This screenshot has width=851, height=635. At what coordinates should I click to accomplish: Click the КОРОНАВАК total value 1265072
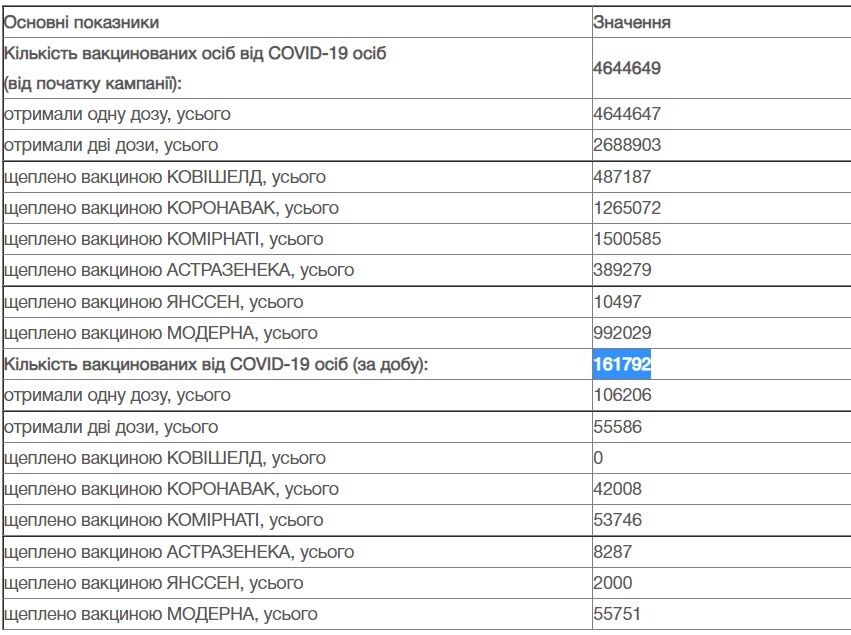[x=627, y=208]
